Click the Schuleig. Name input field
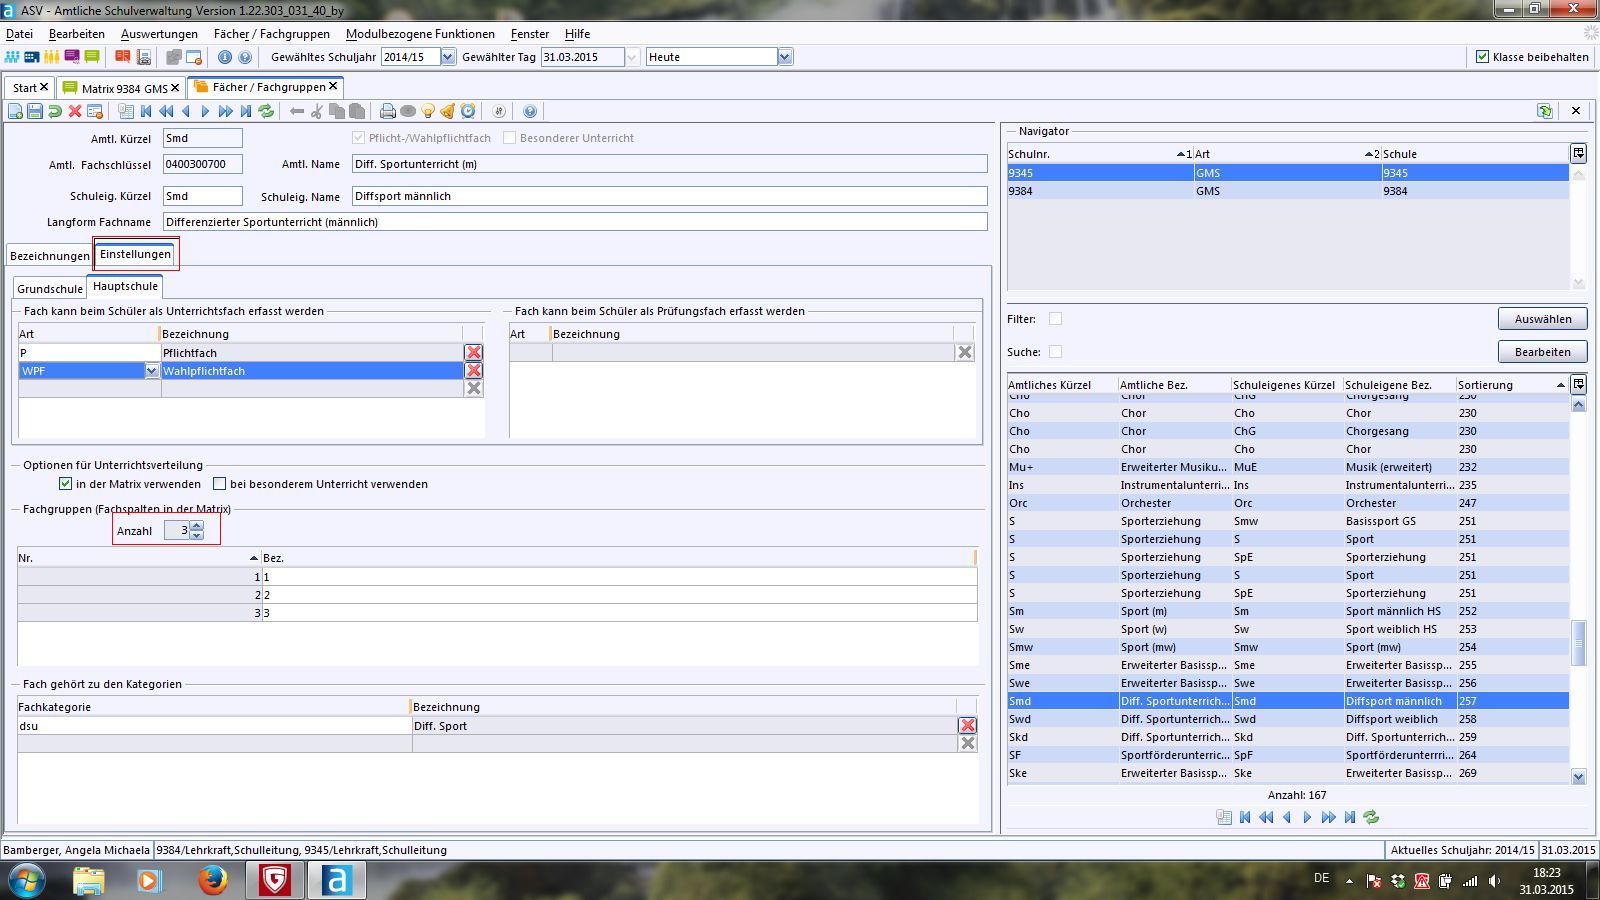The width and height of the screenshot is (1600, 900). click(669, 196)
